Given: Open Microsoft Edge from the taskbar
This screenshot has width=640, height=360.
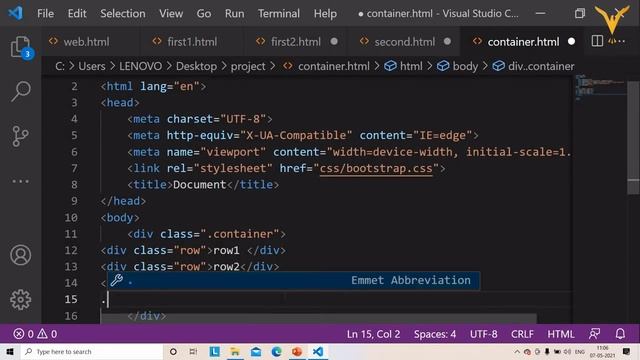Looking at the screenshot, I should pos(276,351).
